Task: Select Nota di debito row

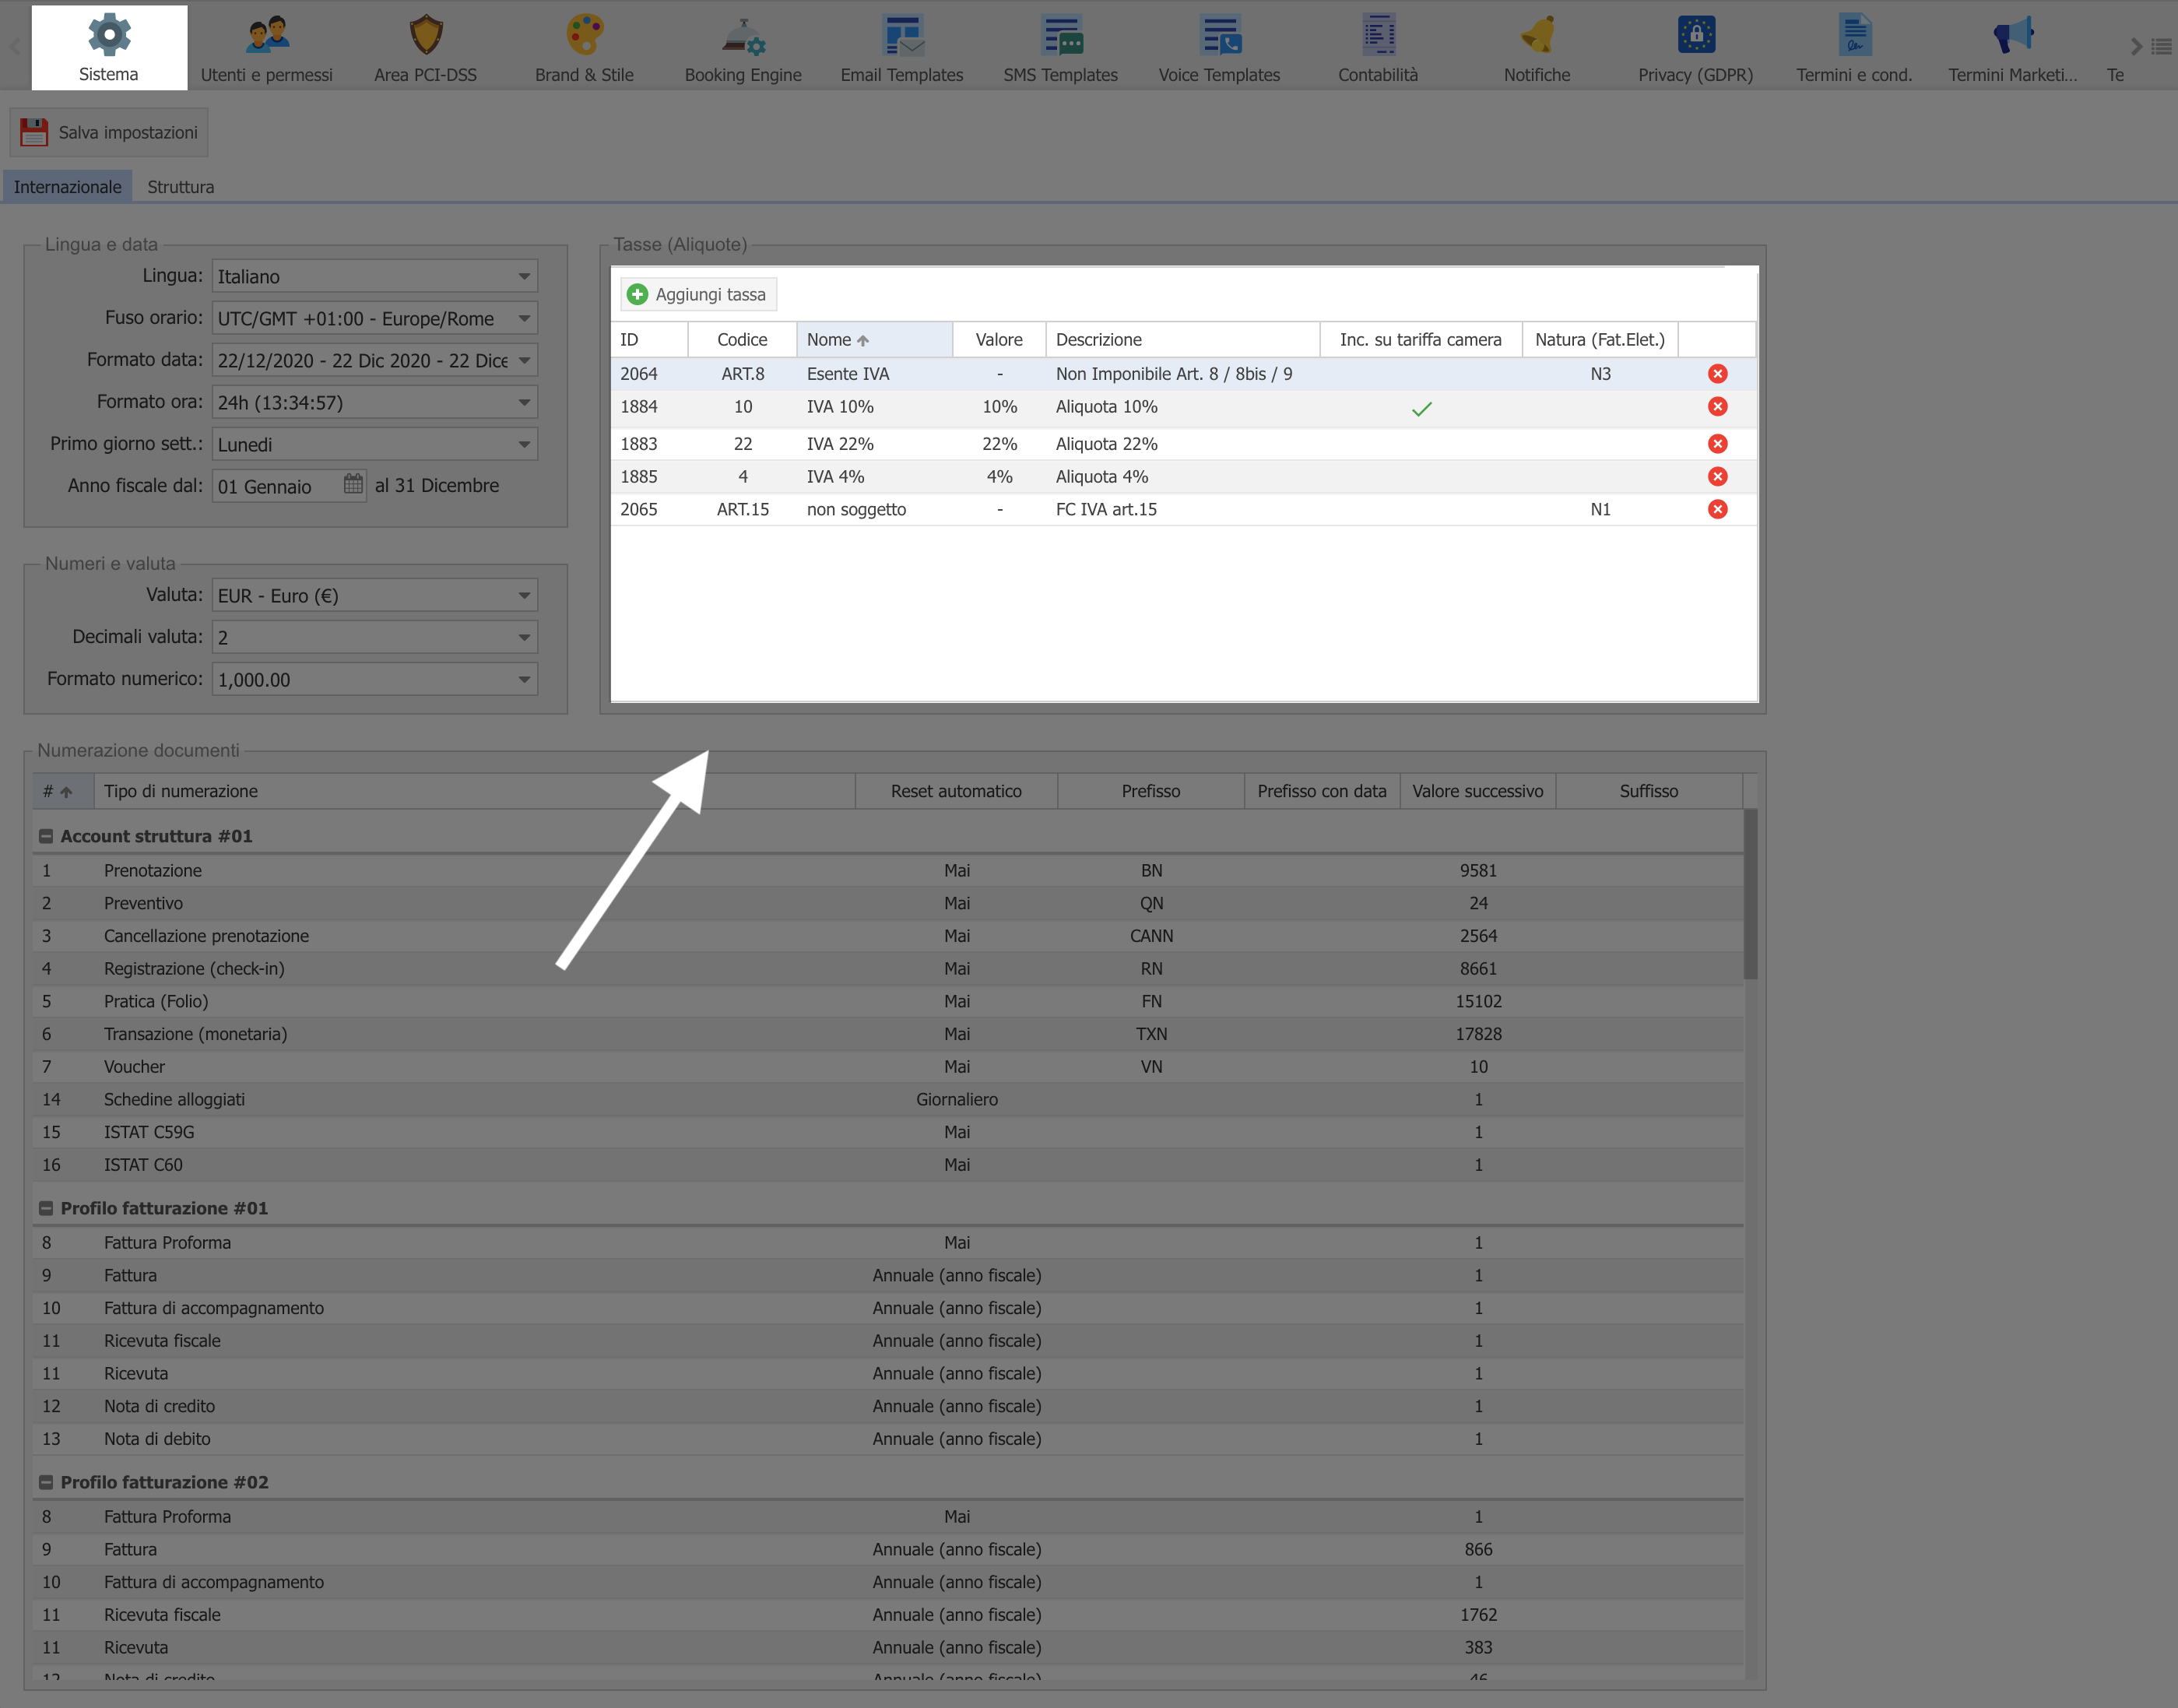Action: pyautogui.click(x=888, y=1438)
